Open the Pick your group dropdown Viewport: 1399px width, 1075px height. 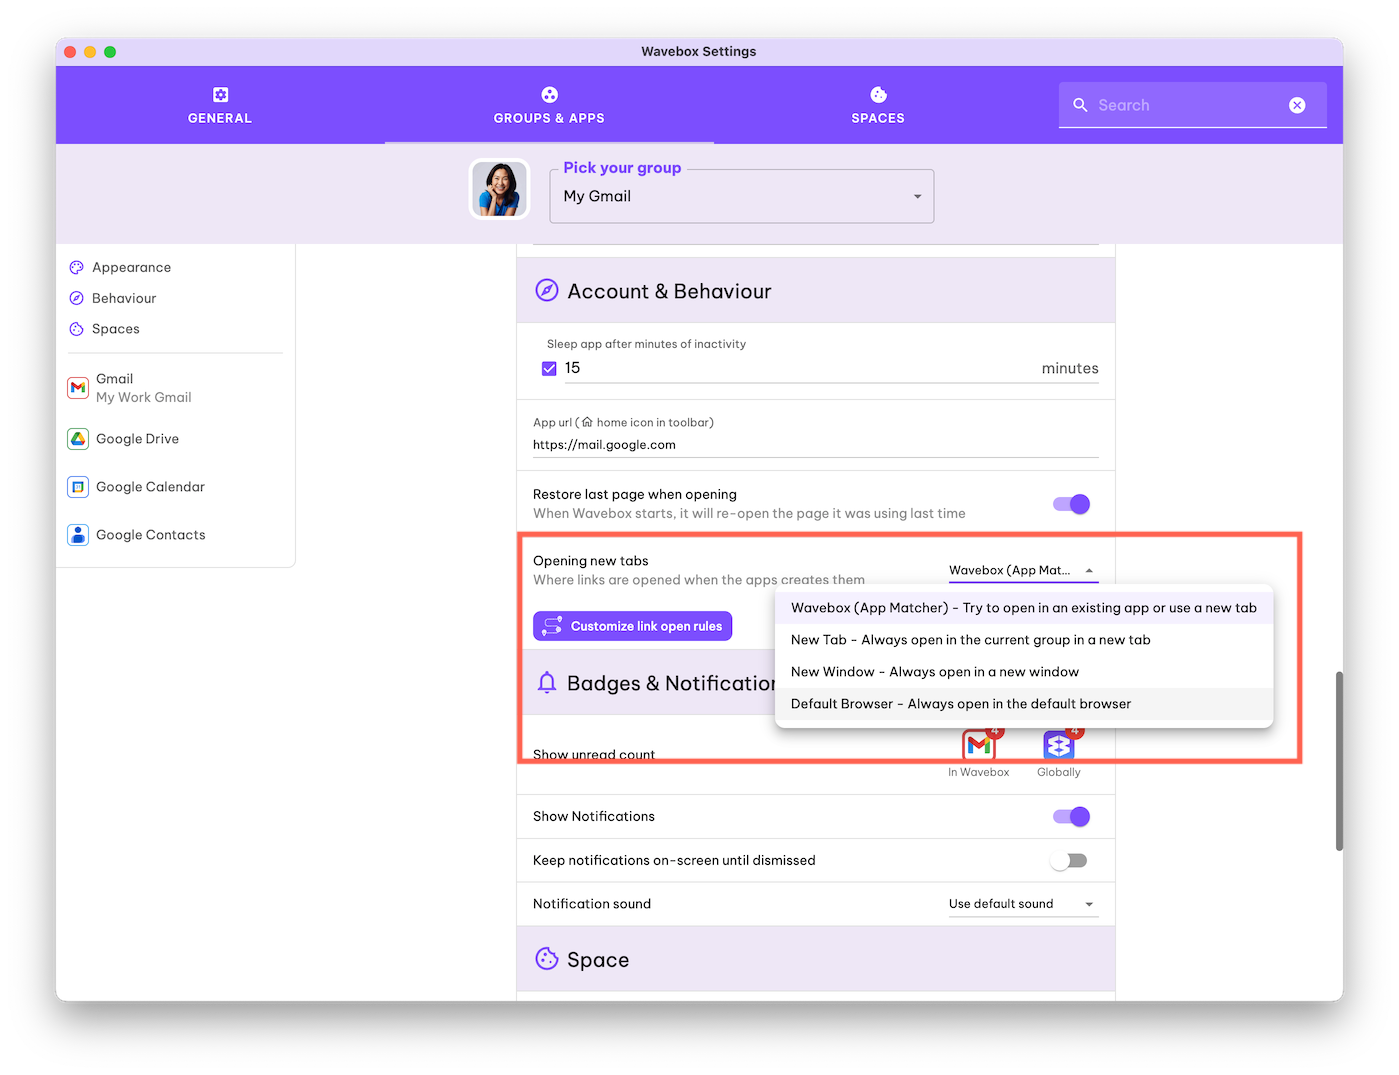(741, 196)
